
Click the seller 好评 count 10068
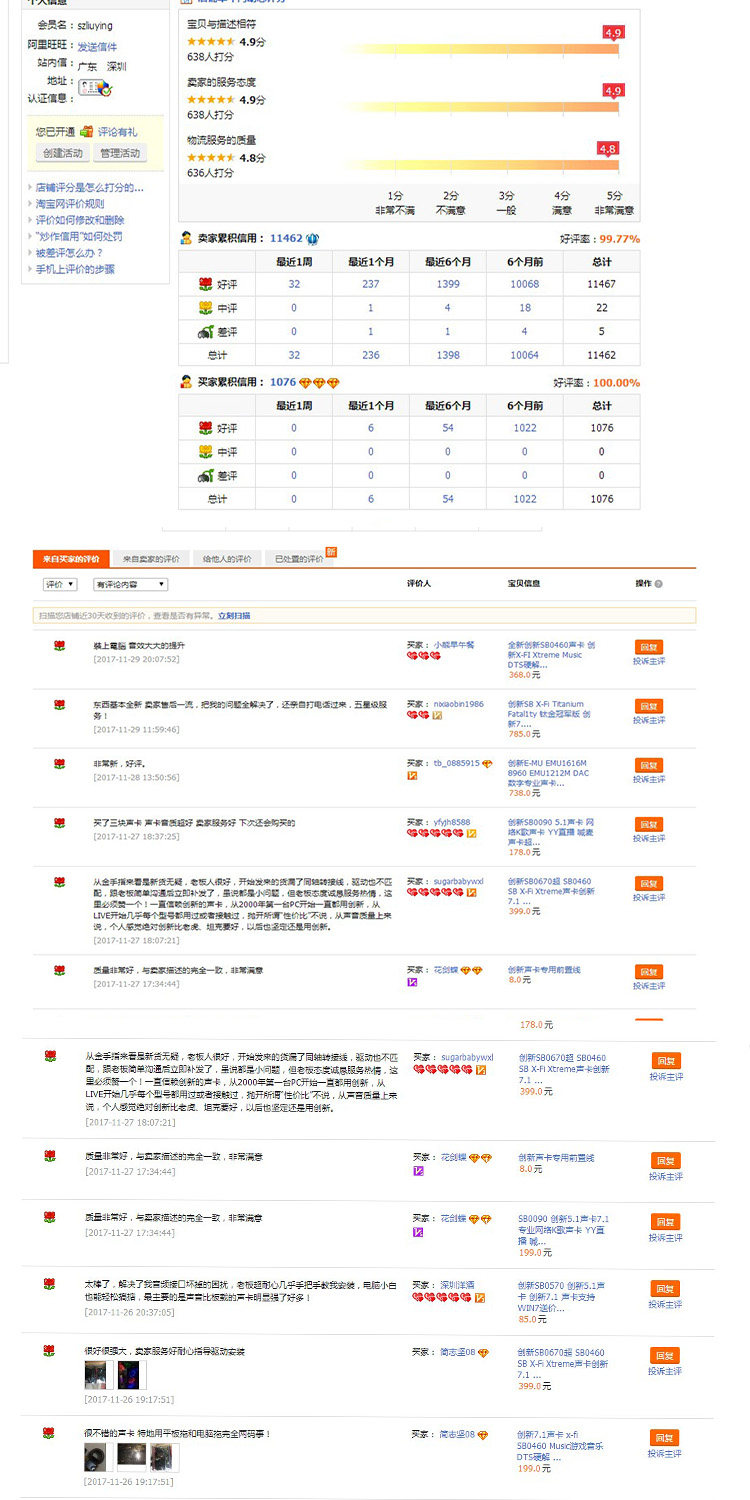tap(525, 284)
